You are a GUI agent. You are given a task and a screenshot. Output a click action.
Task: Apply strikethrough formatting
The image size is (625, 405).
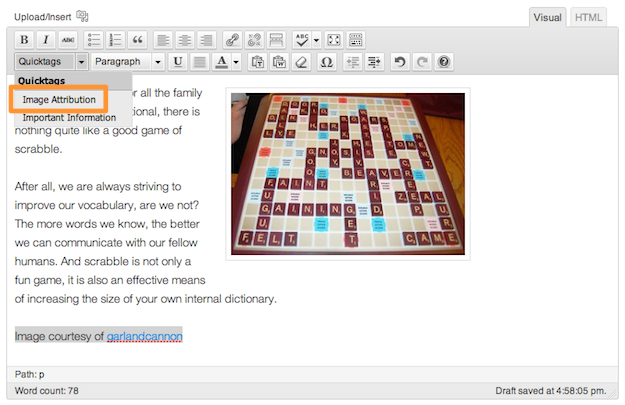click(67, 40)
